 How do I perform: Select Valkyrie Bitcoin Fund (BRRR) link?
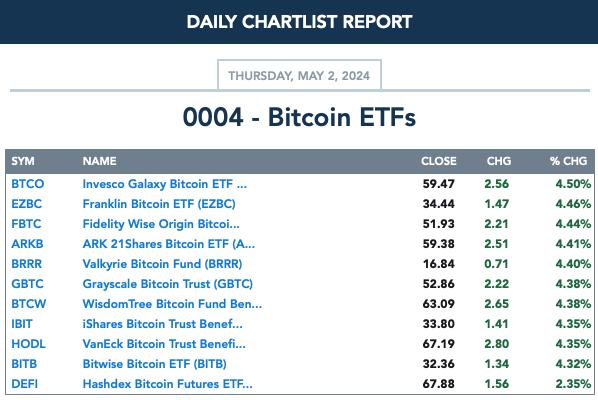(162, 264)
